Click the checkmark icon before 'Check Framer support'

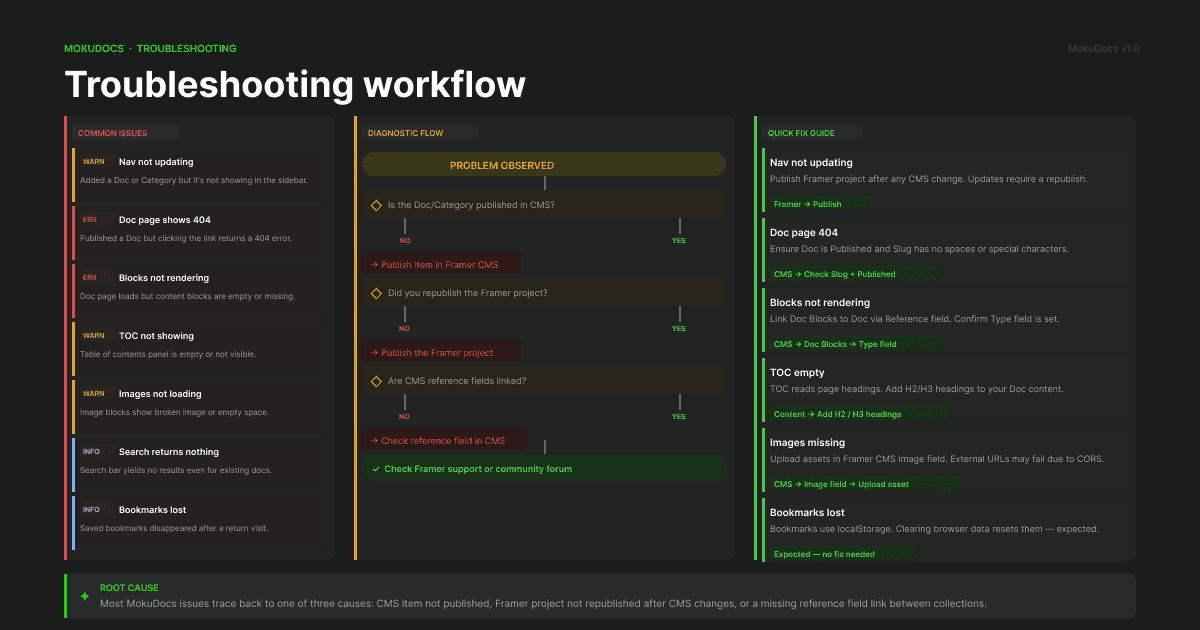(376, 469)
